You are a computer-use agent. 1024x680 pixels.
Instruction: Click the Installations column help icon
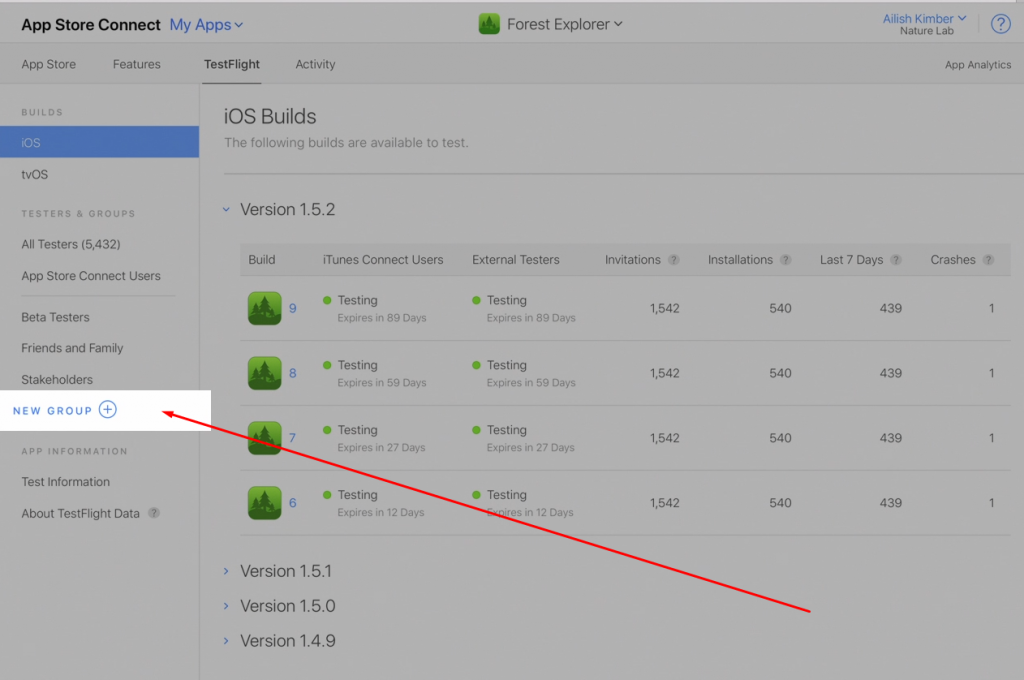(786, 260)
